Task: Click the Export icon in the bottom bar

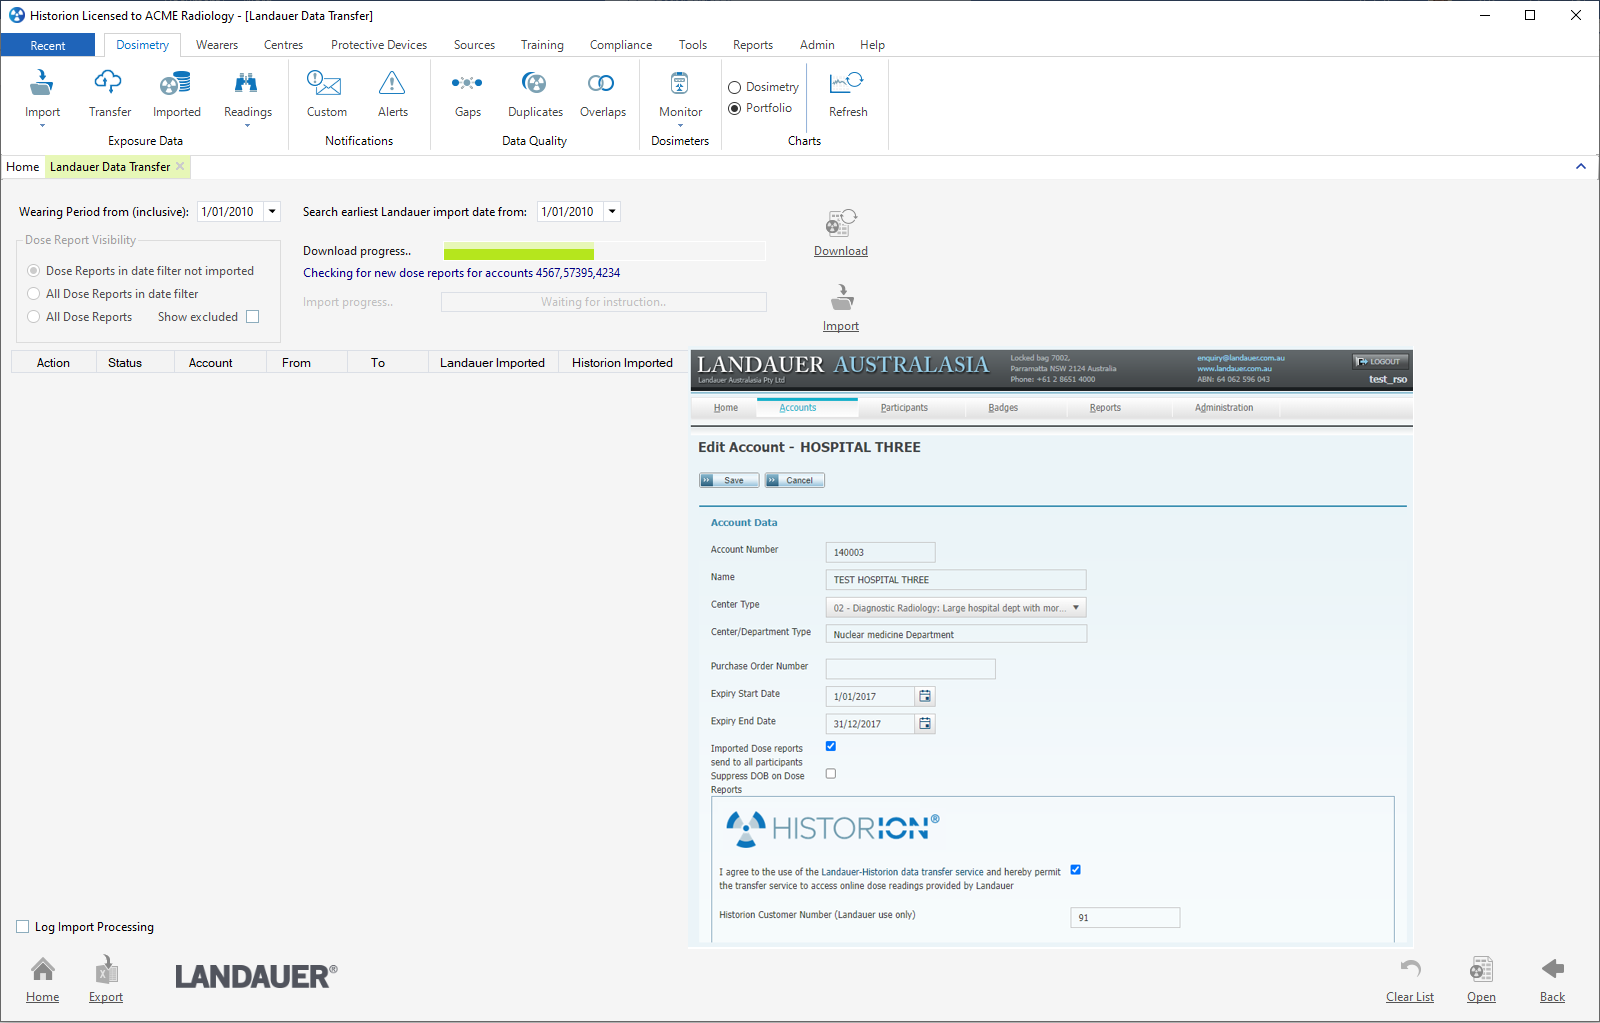Action: click(x=106, y=968)
